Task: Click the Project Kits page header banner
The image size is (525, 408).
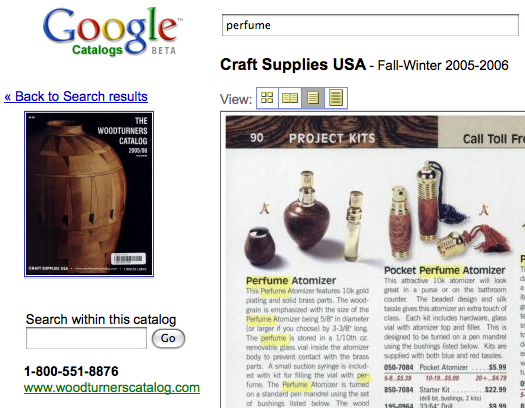Action: coord(331,132)
